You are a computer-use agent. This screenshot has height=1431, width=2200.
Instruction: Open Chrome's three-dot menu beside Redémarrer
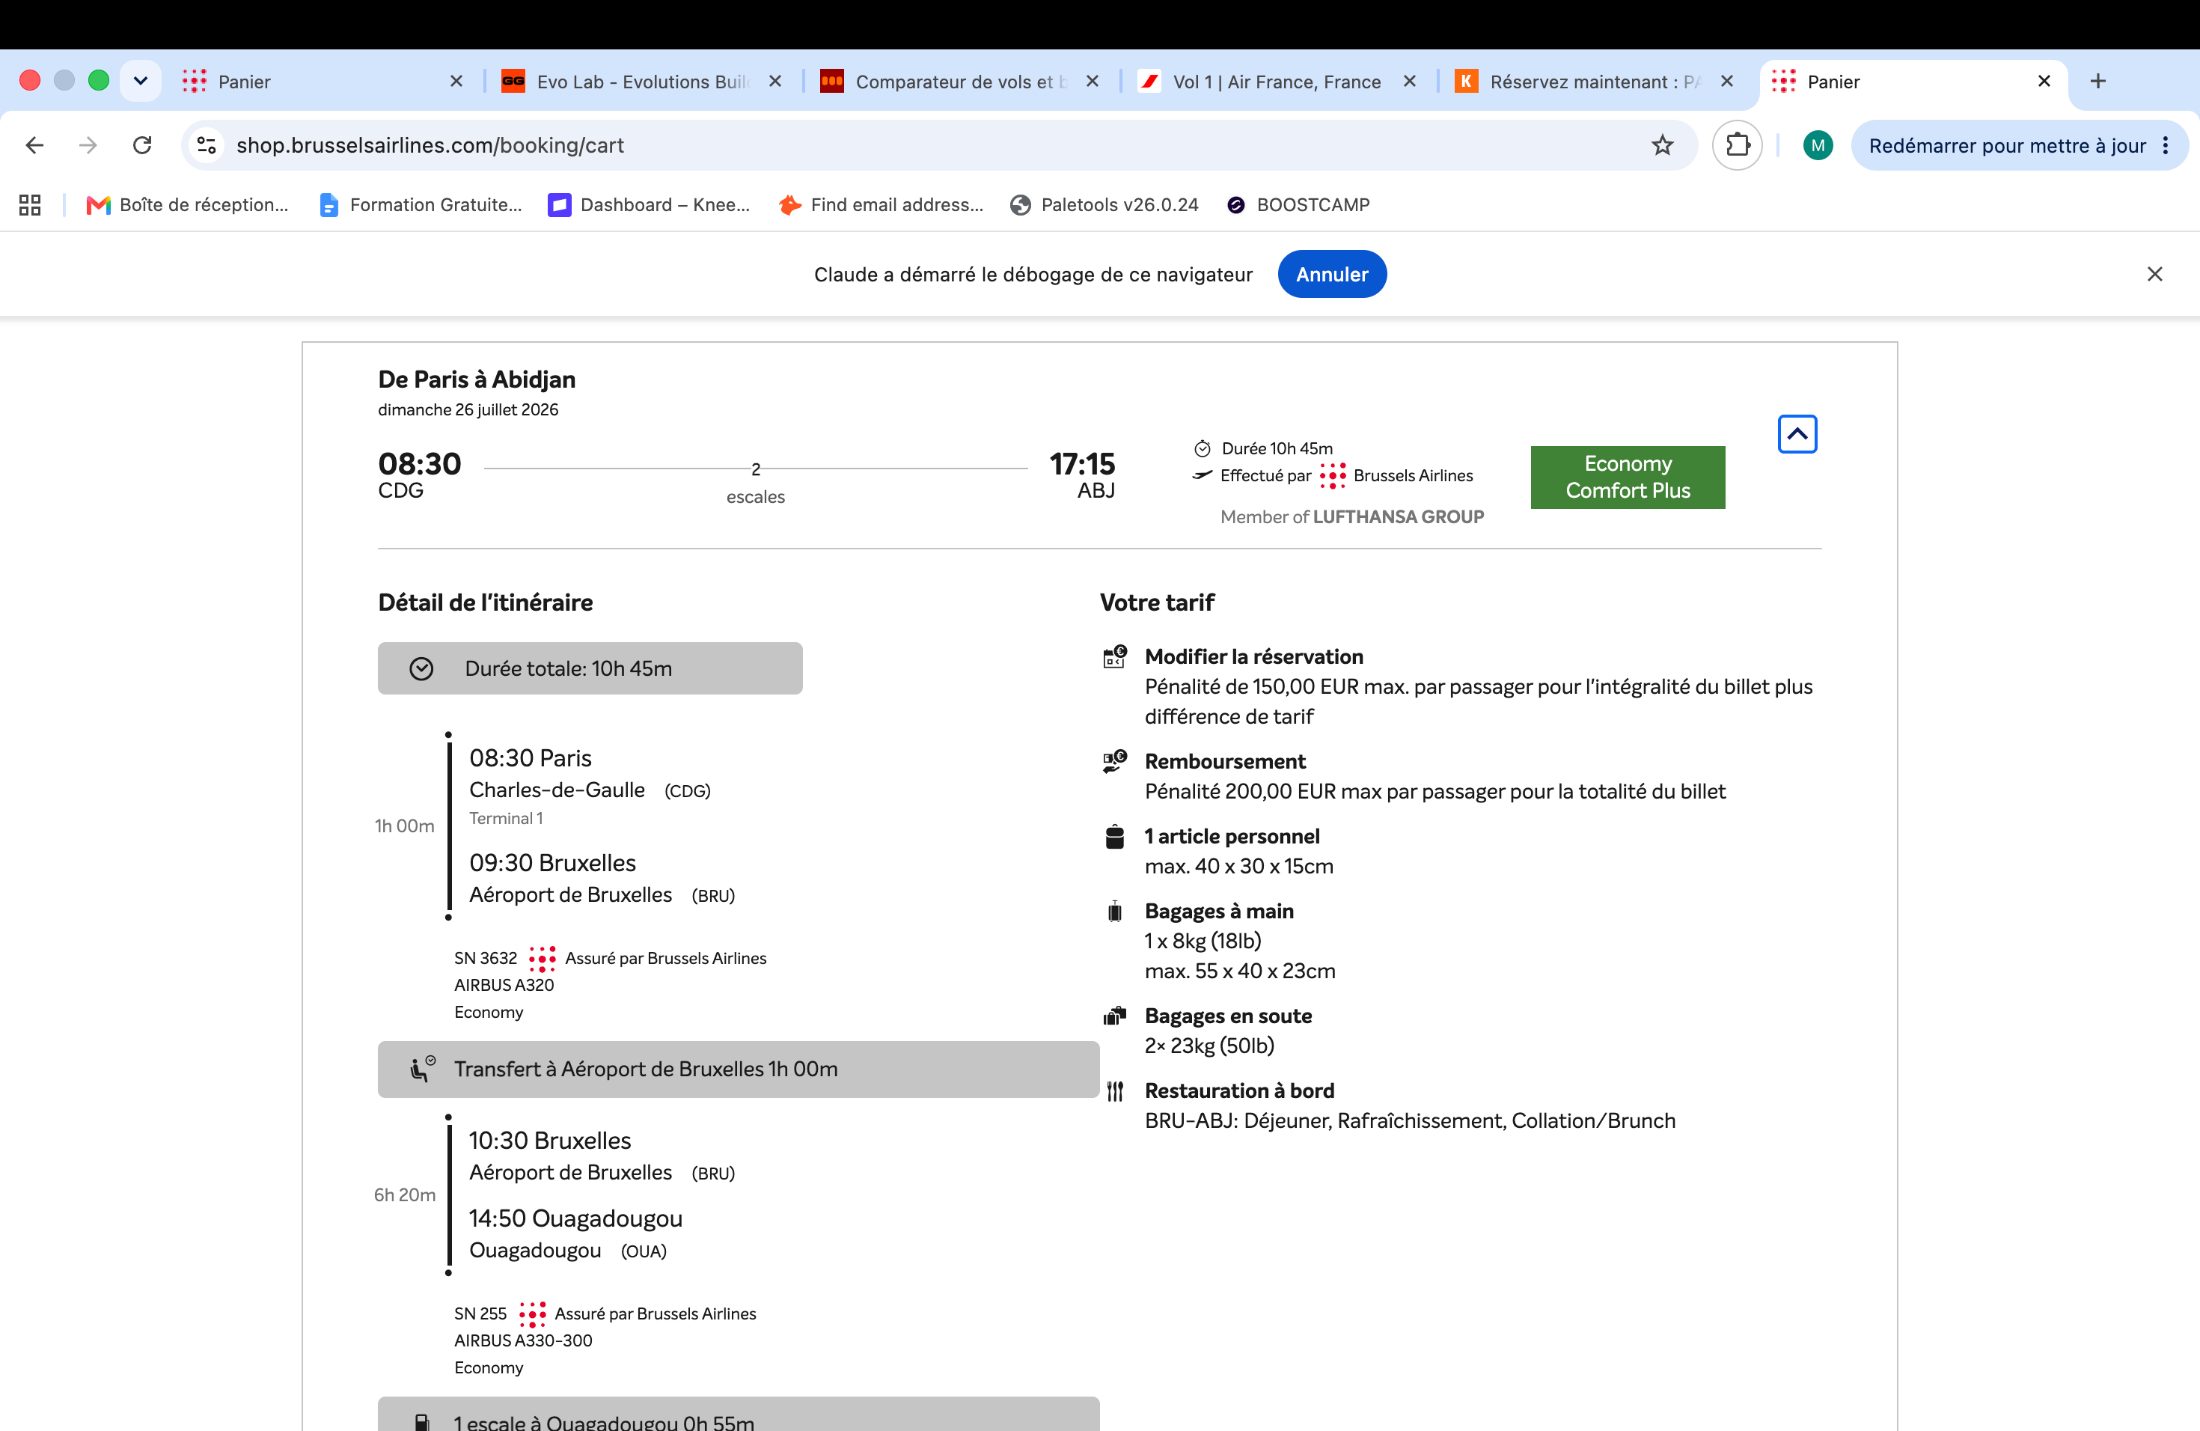pyautogui.click(x=2165, y=146)
